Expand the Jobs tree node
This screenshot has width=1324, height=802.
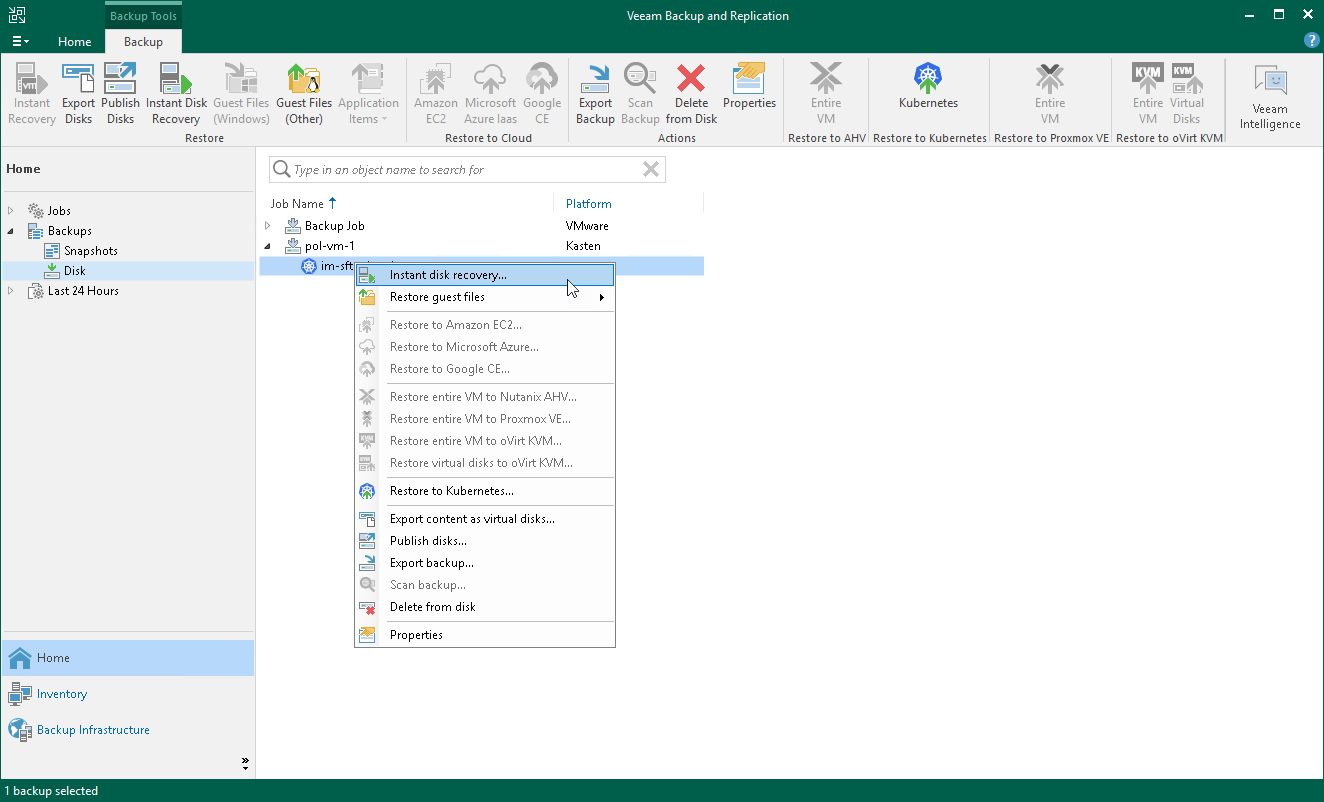coord(12,211)
